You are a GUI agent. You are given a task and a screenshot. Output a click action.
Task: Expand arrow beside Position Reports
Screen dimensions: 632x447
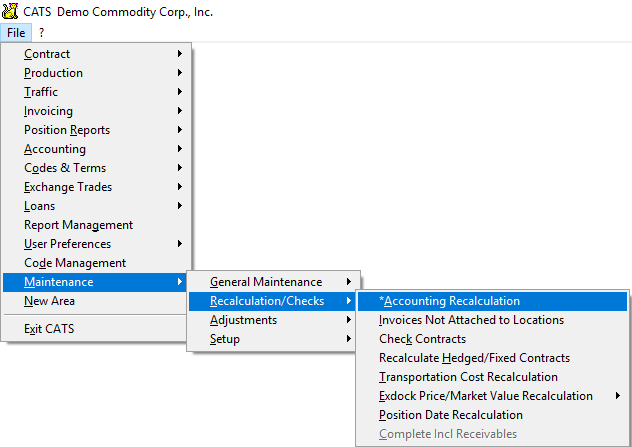180,129
